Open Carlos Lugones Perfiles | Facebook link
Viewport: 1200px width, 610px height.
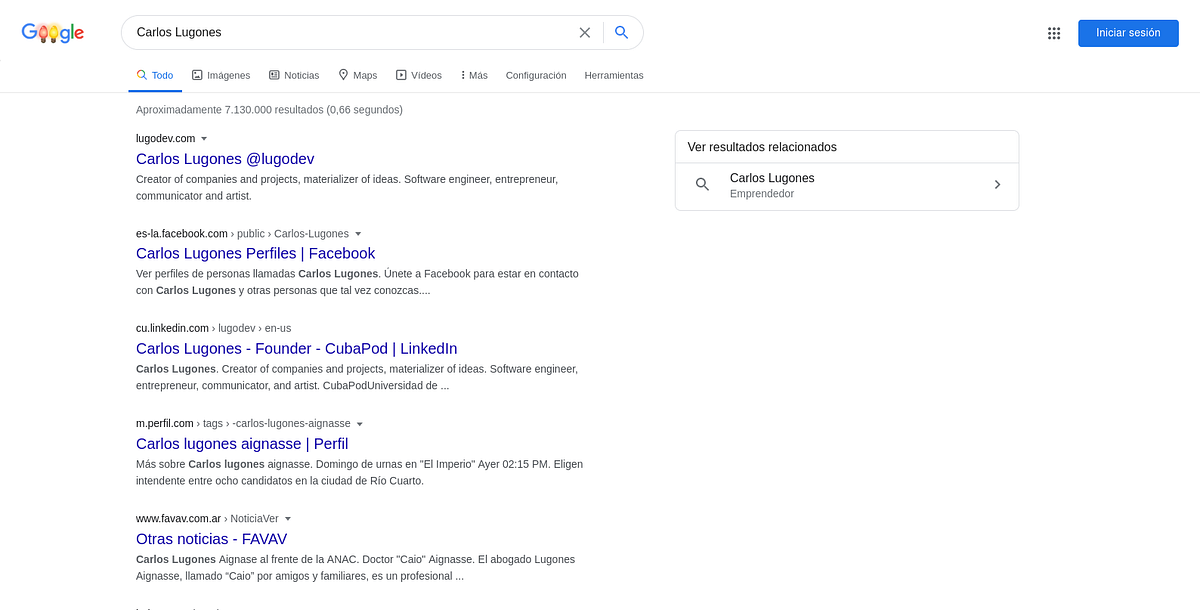pos(256,253)
